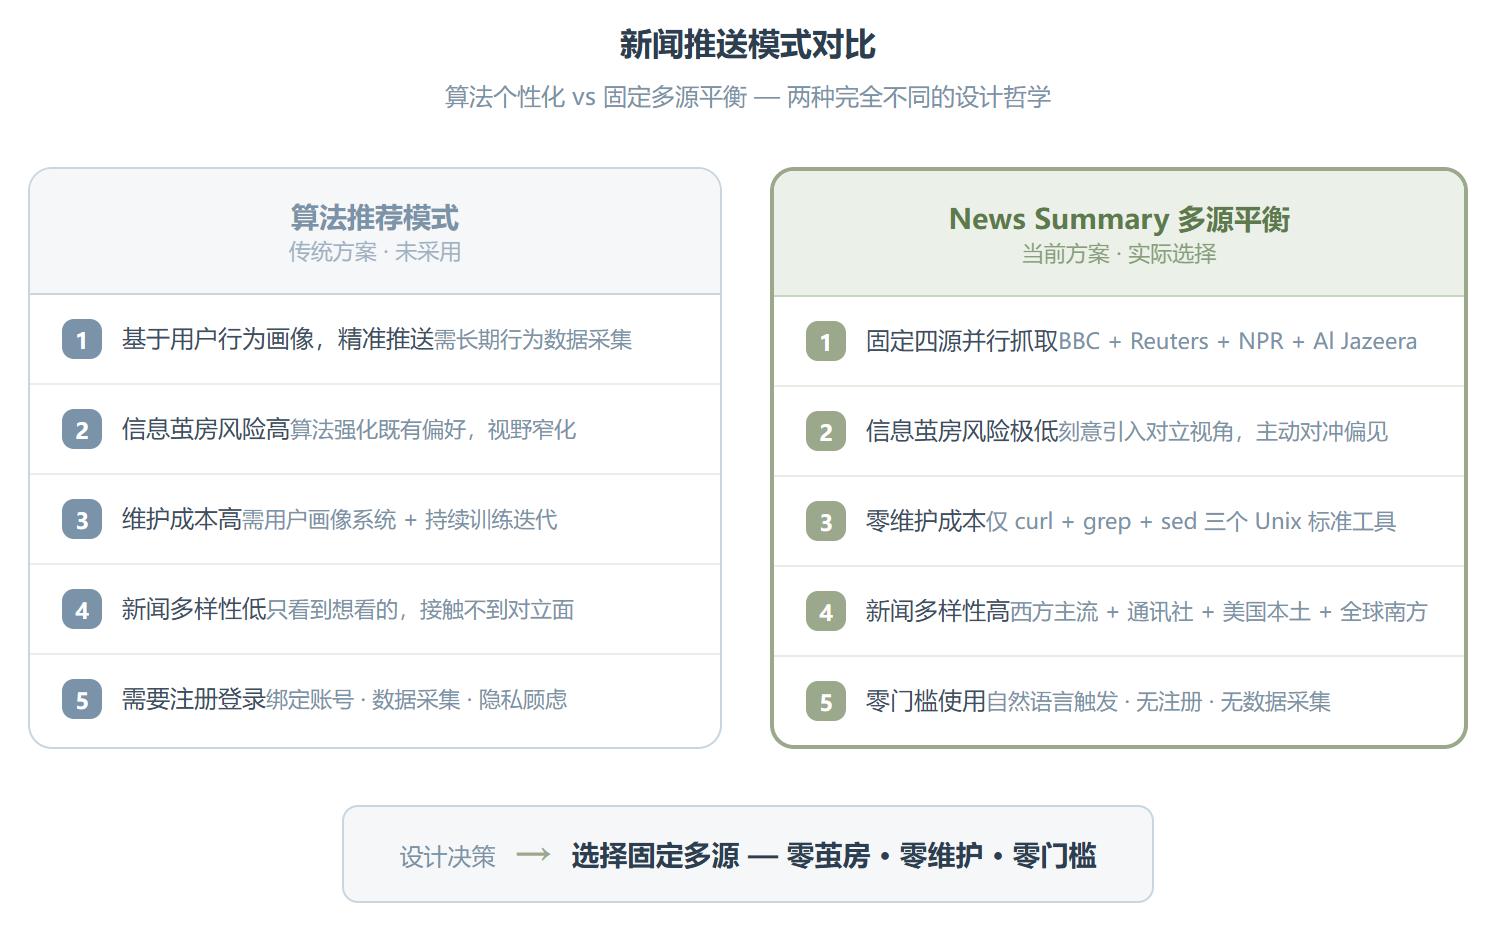The width and height of the screenshot is (1489, 933).
Task: Click number badge 1 beside 基于用户行为画像
Action: pyautogui.click(x=82, y=339)
